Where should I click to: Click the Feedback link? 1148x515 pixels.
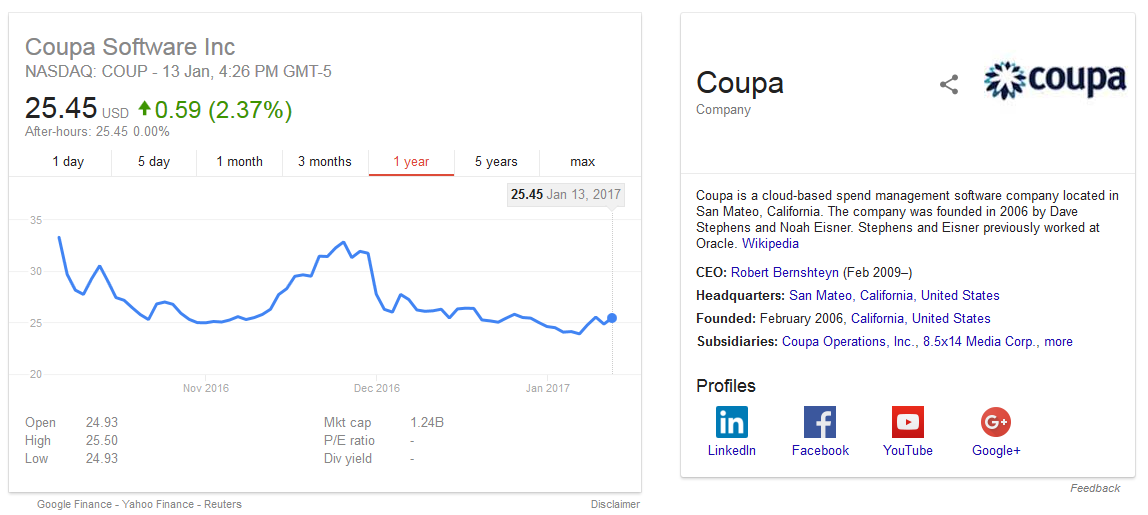coord(1095,488)
